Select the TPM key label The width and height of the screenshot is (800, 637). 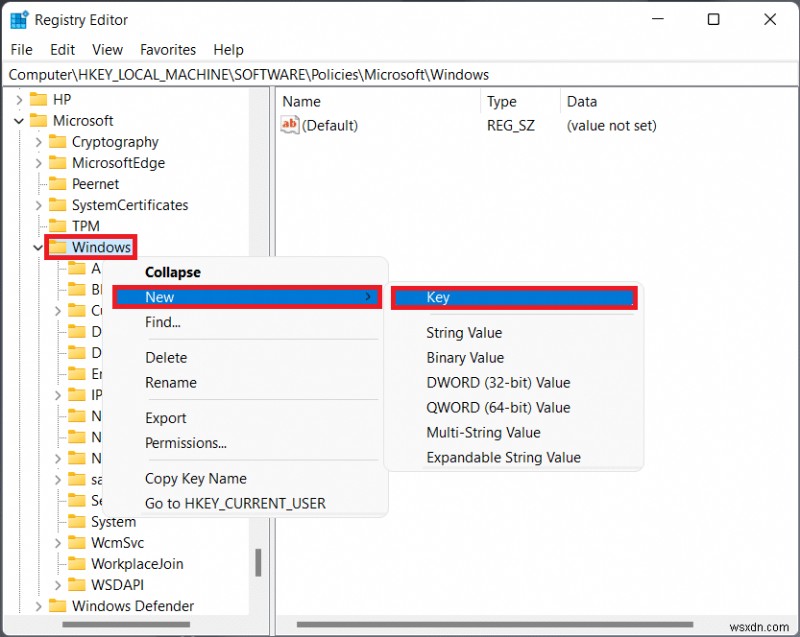pos(86,226)
